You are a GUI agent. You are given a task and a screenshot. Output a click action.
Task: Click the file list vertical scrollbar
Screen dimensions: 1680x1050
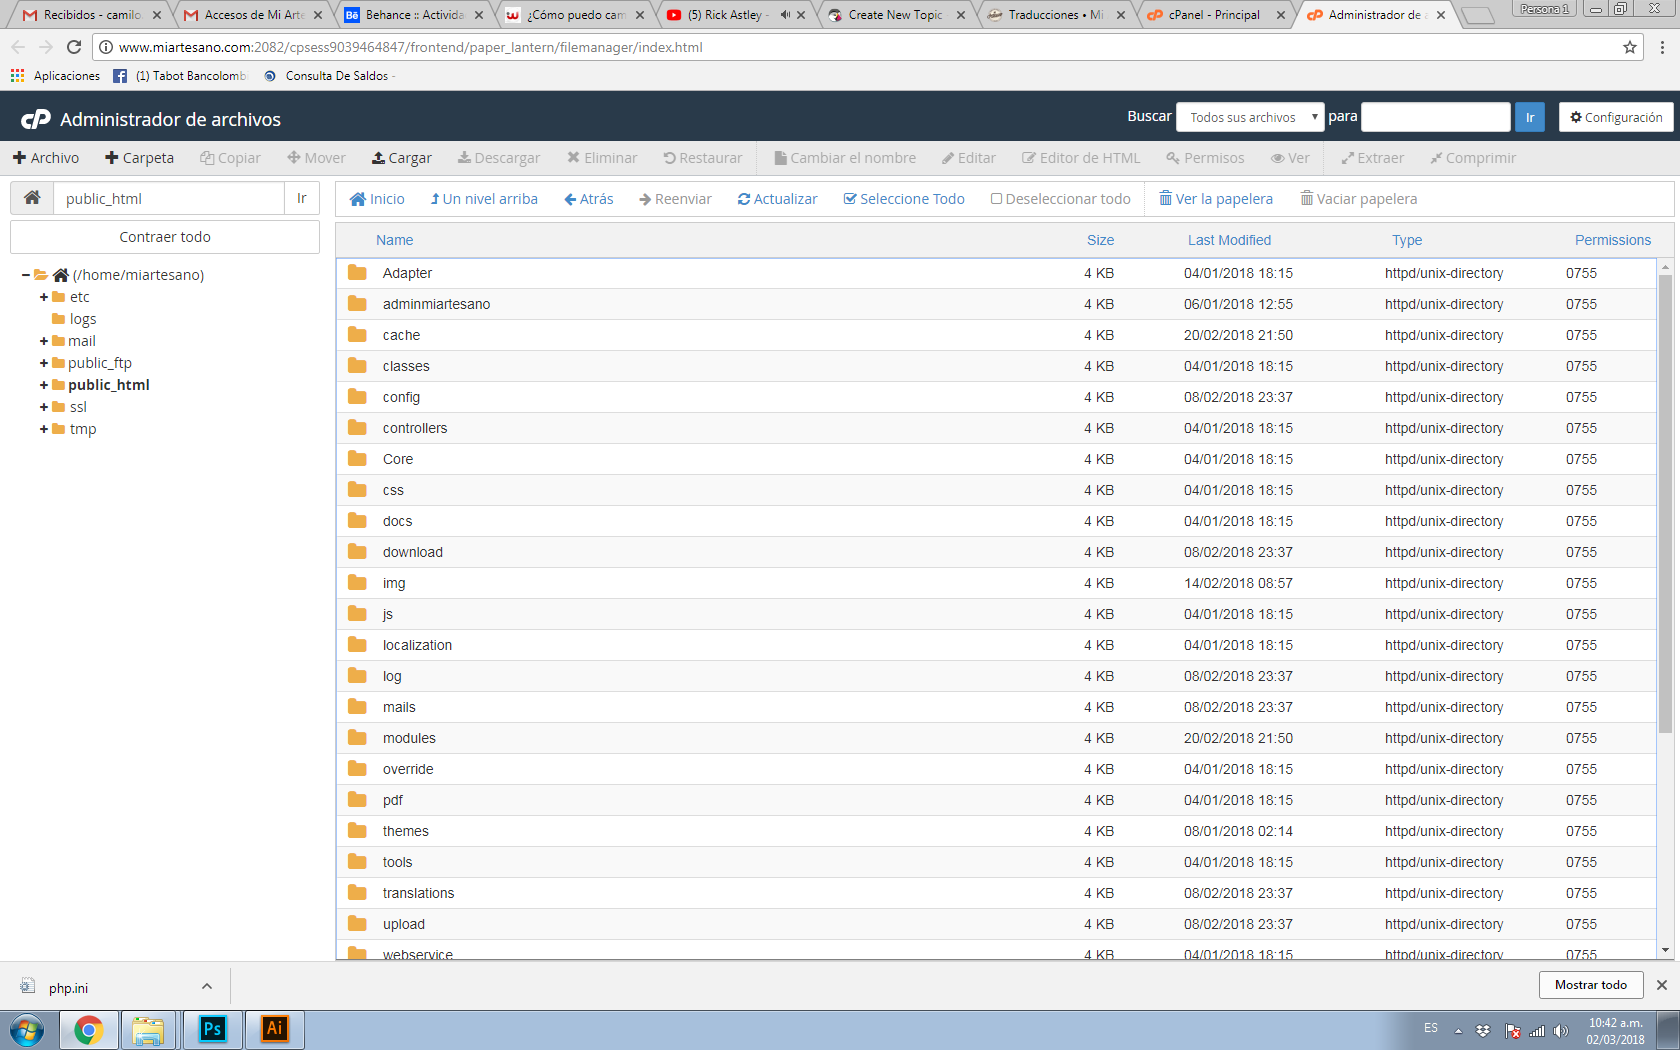[x=1665, y=504]
